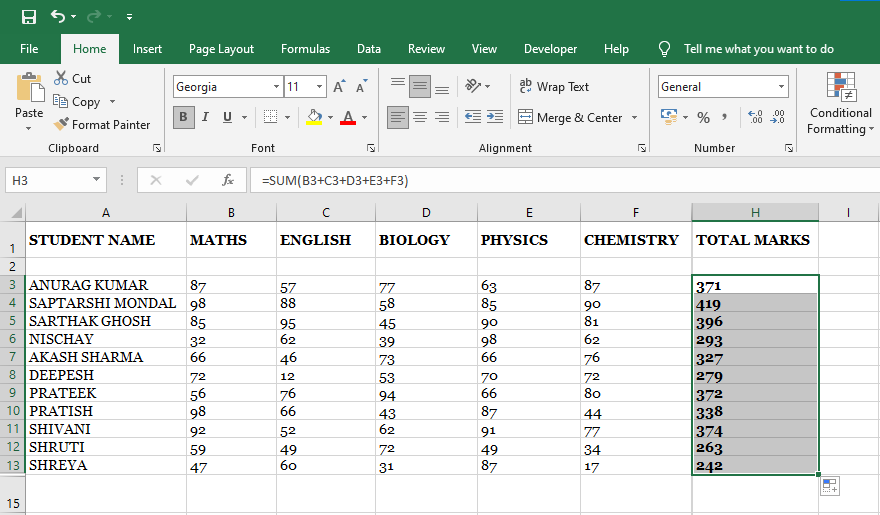Click the yellow Fill Color bucket

pyautogui.click(x=314, y=117)
